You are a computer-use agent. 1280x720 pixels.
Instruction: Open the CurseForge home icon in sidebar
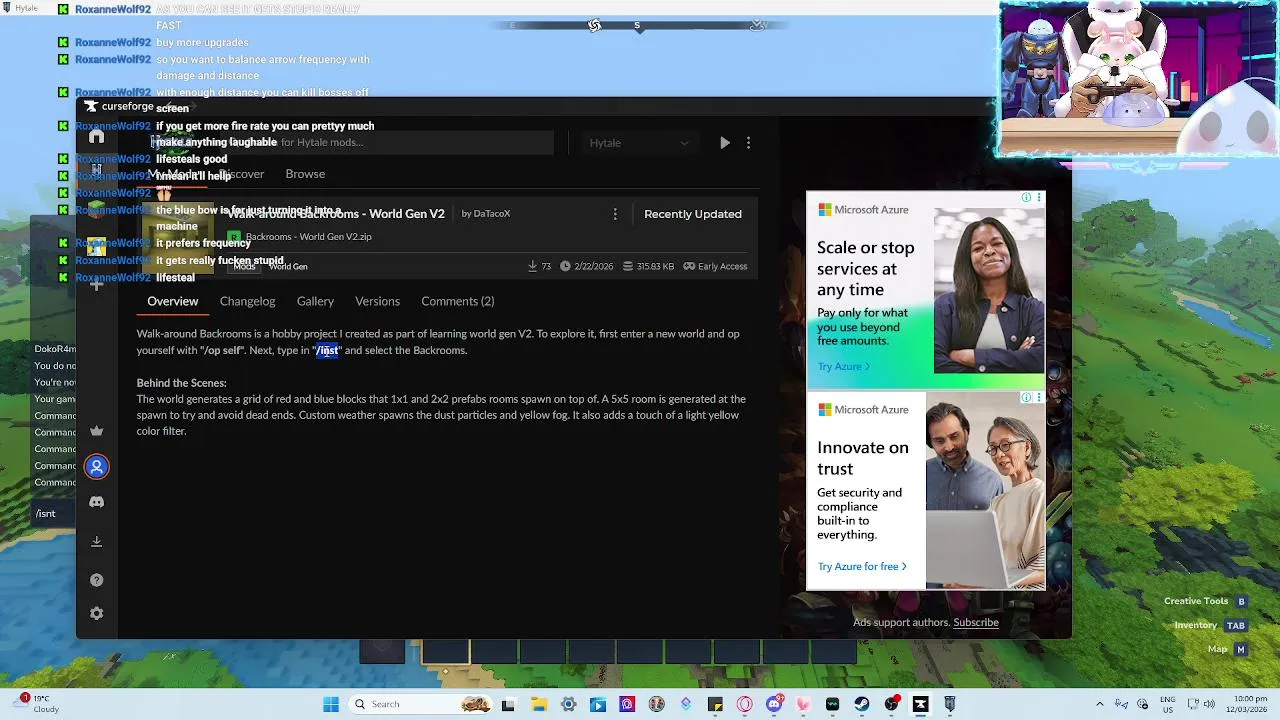pos(97,137)
